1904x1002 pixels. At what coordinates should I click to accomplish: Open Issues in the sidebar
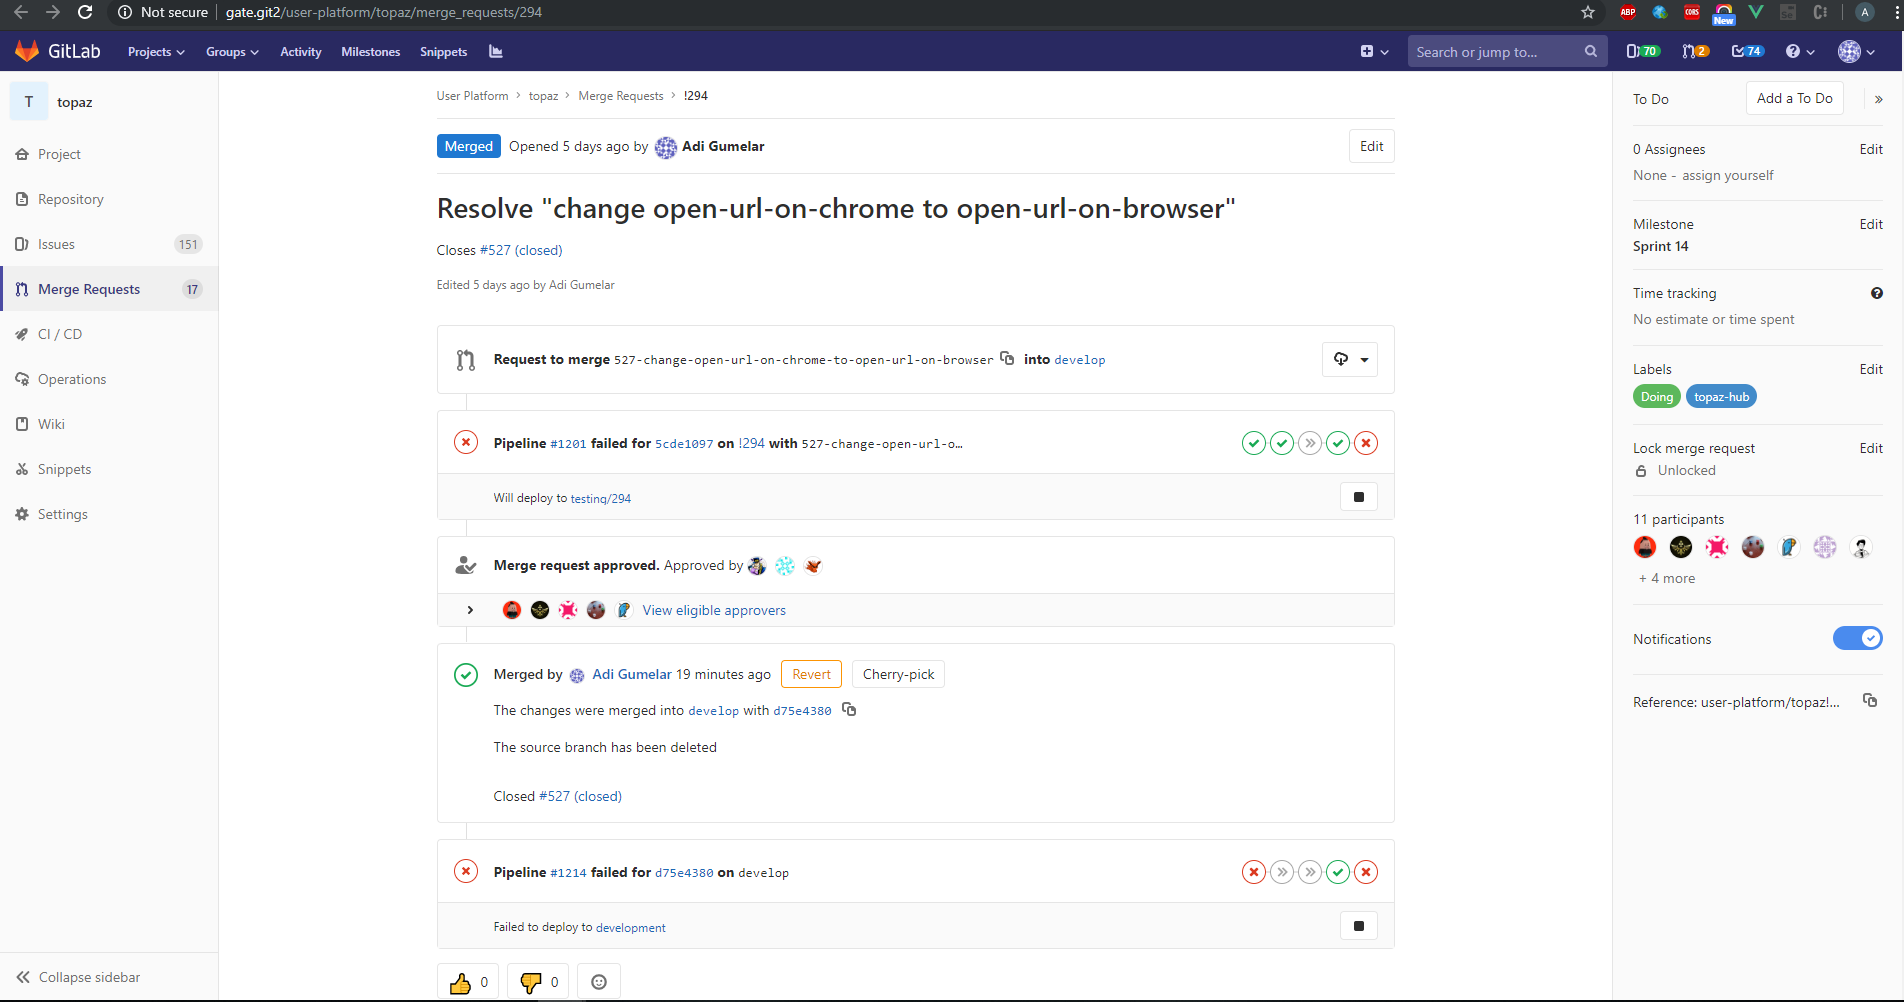point(57,244)
